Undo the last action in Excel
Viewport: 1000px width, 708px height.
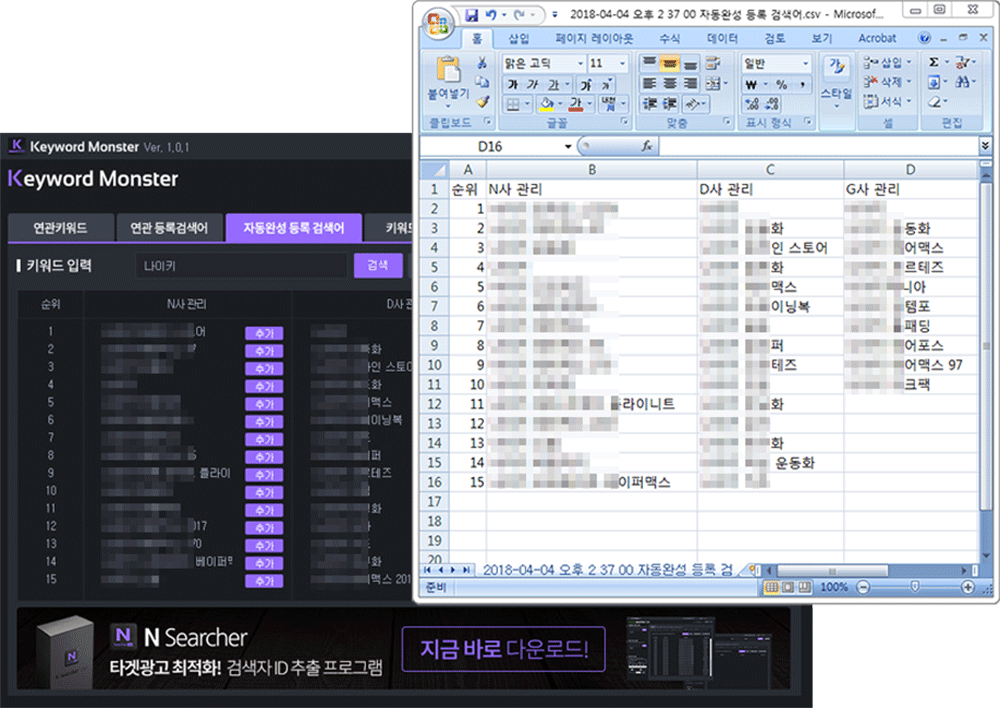490,14
